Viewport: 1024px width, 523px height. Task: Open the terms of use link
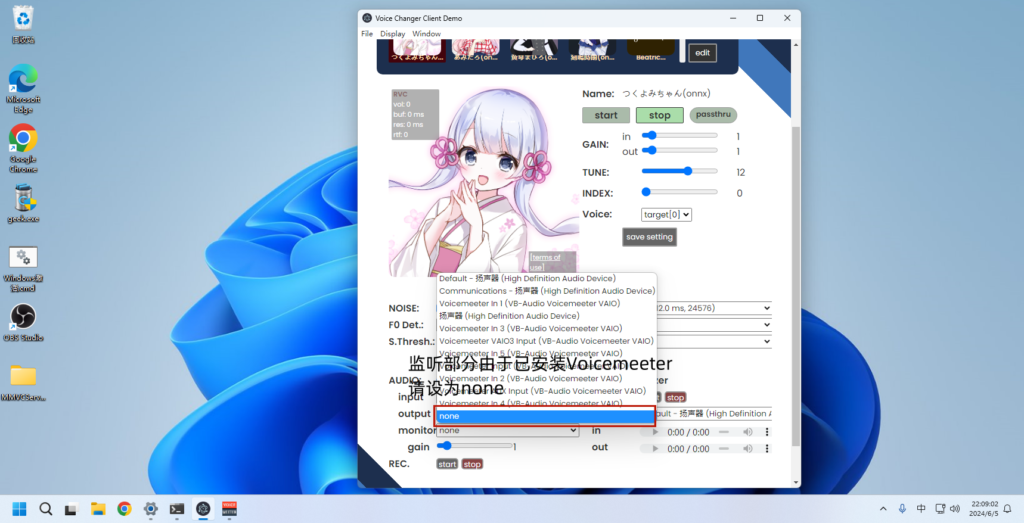coord(545,262)
